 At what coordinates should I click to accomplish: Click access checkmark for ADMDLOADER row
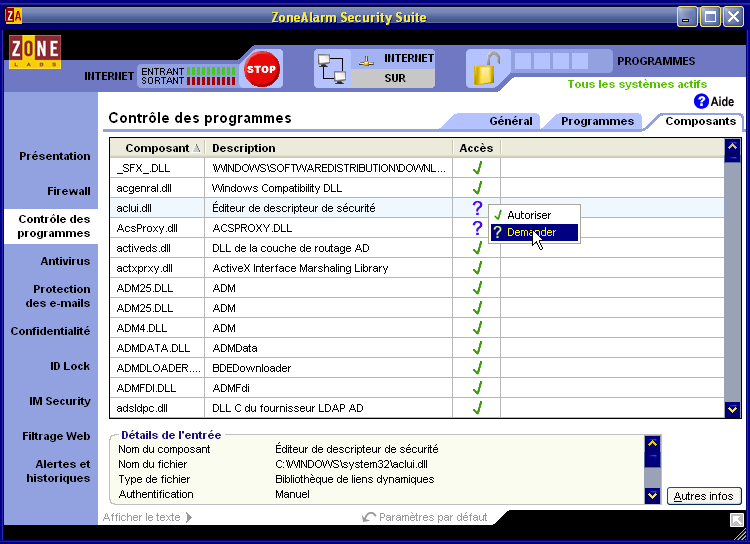[477, 368]
